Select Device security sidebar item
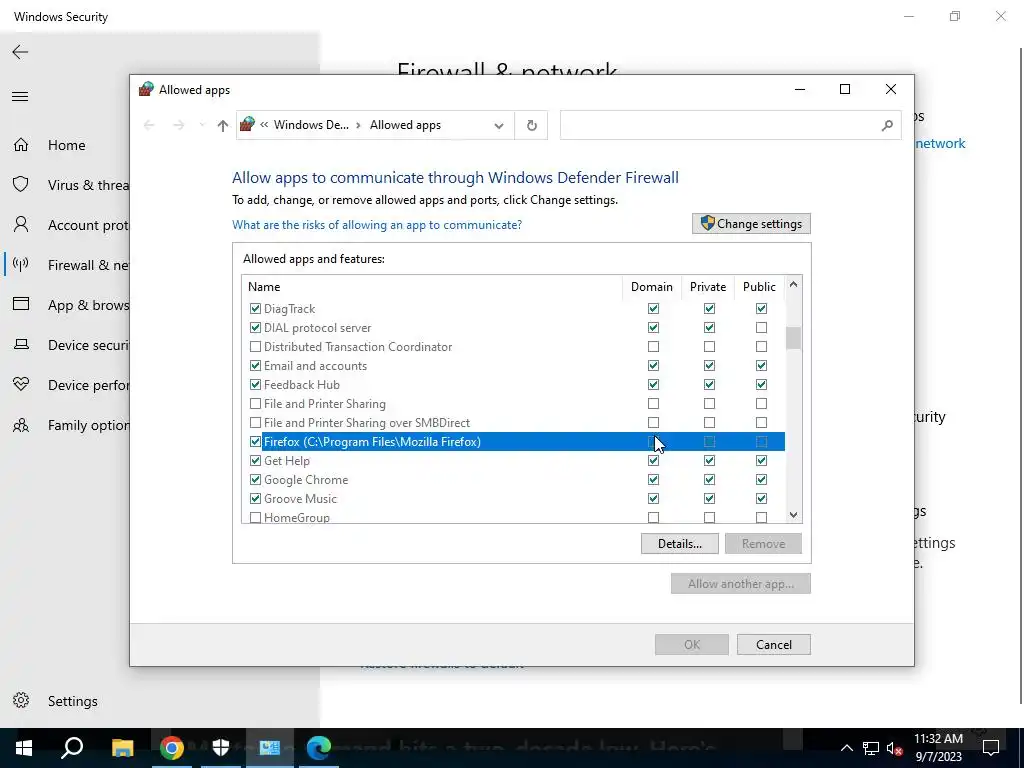This screenshot has height=768, width=1024. (x=88, y=345)
